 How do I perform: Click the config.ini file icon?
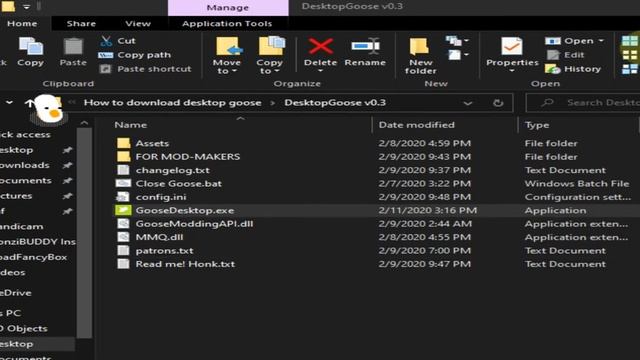point(123,197)
